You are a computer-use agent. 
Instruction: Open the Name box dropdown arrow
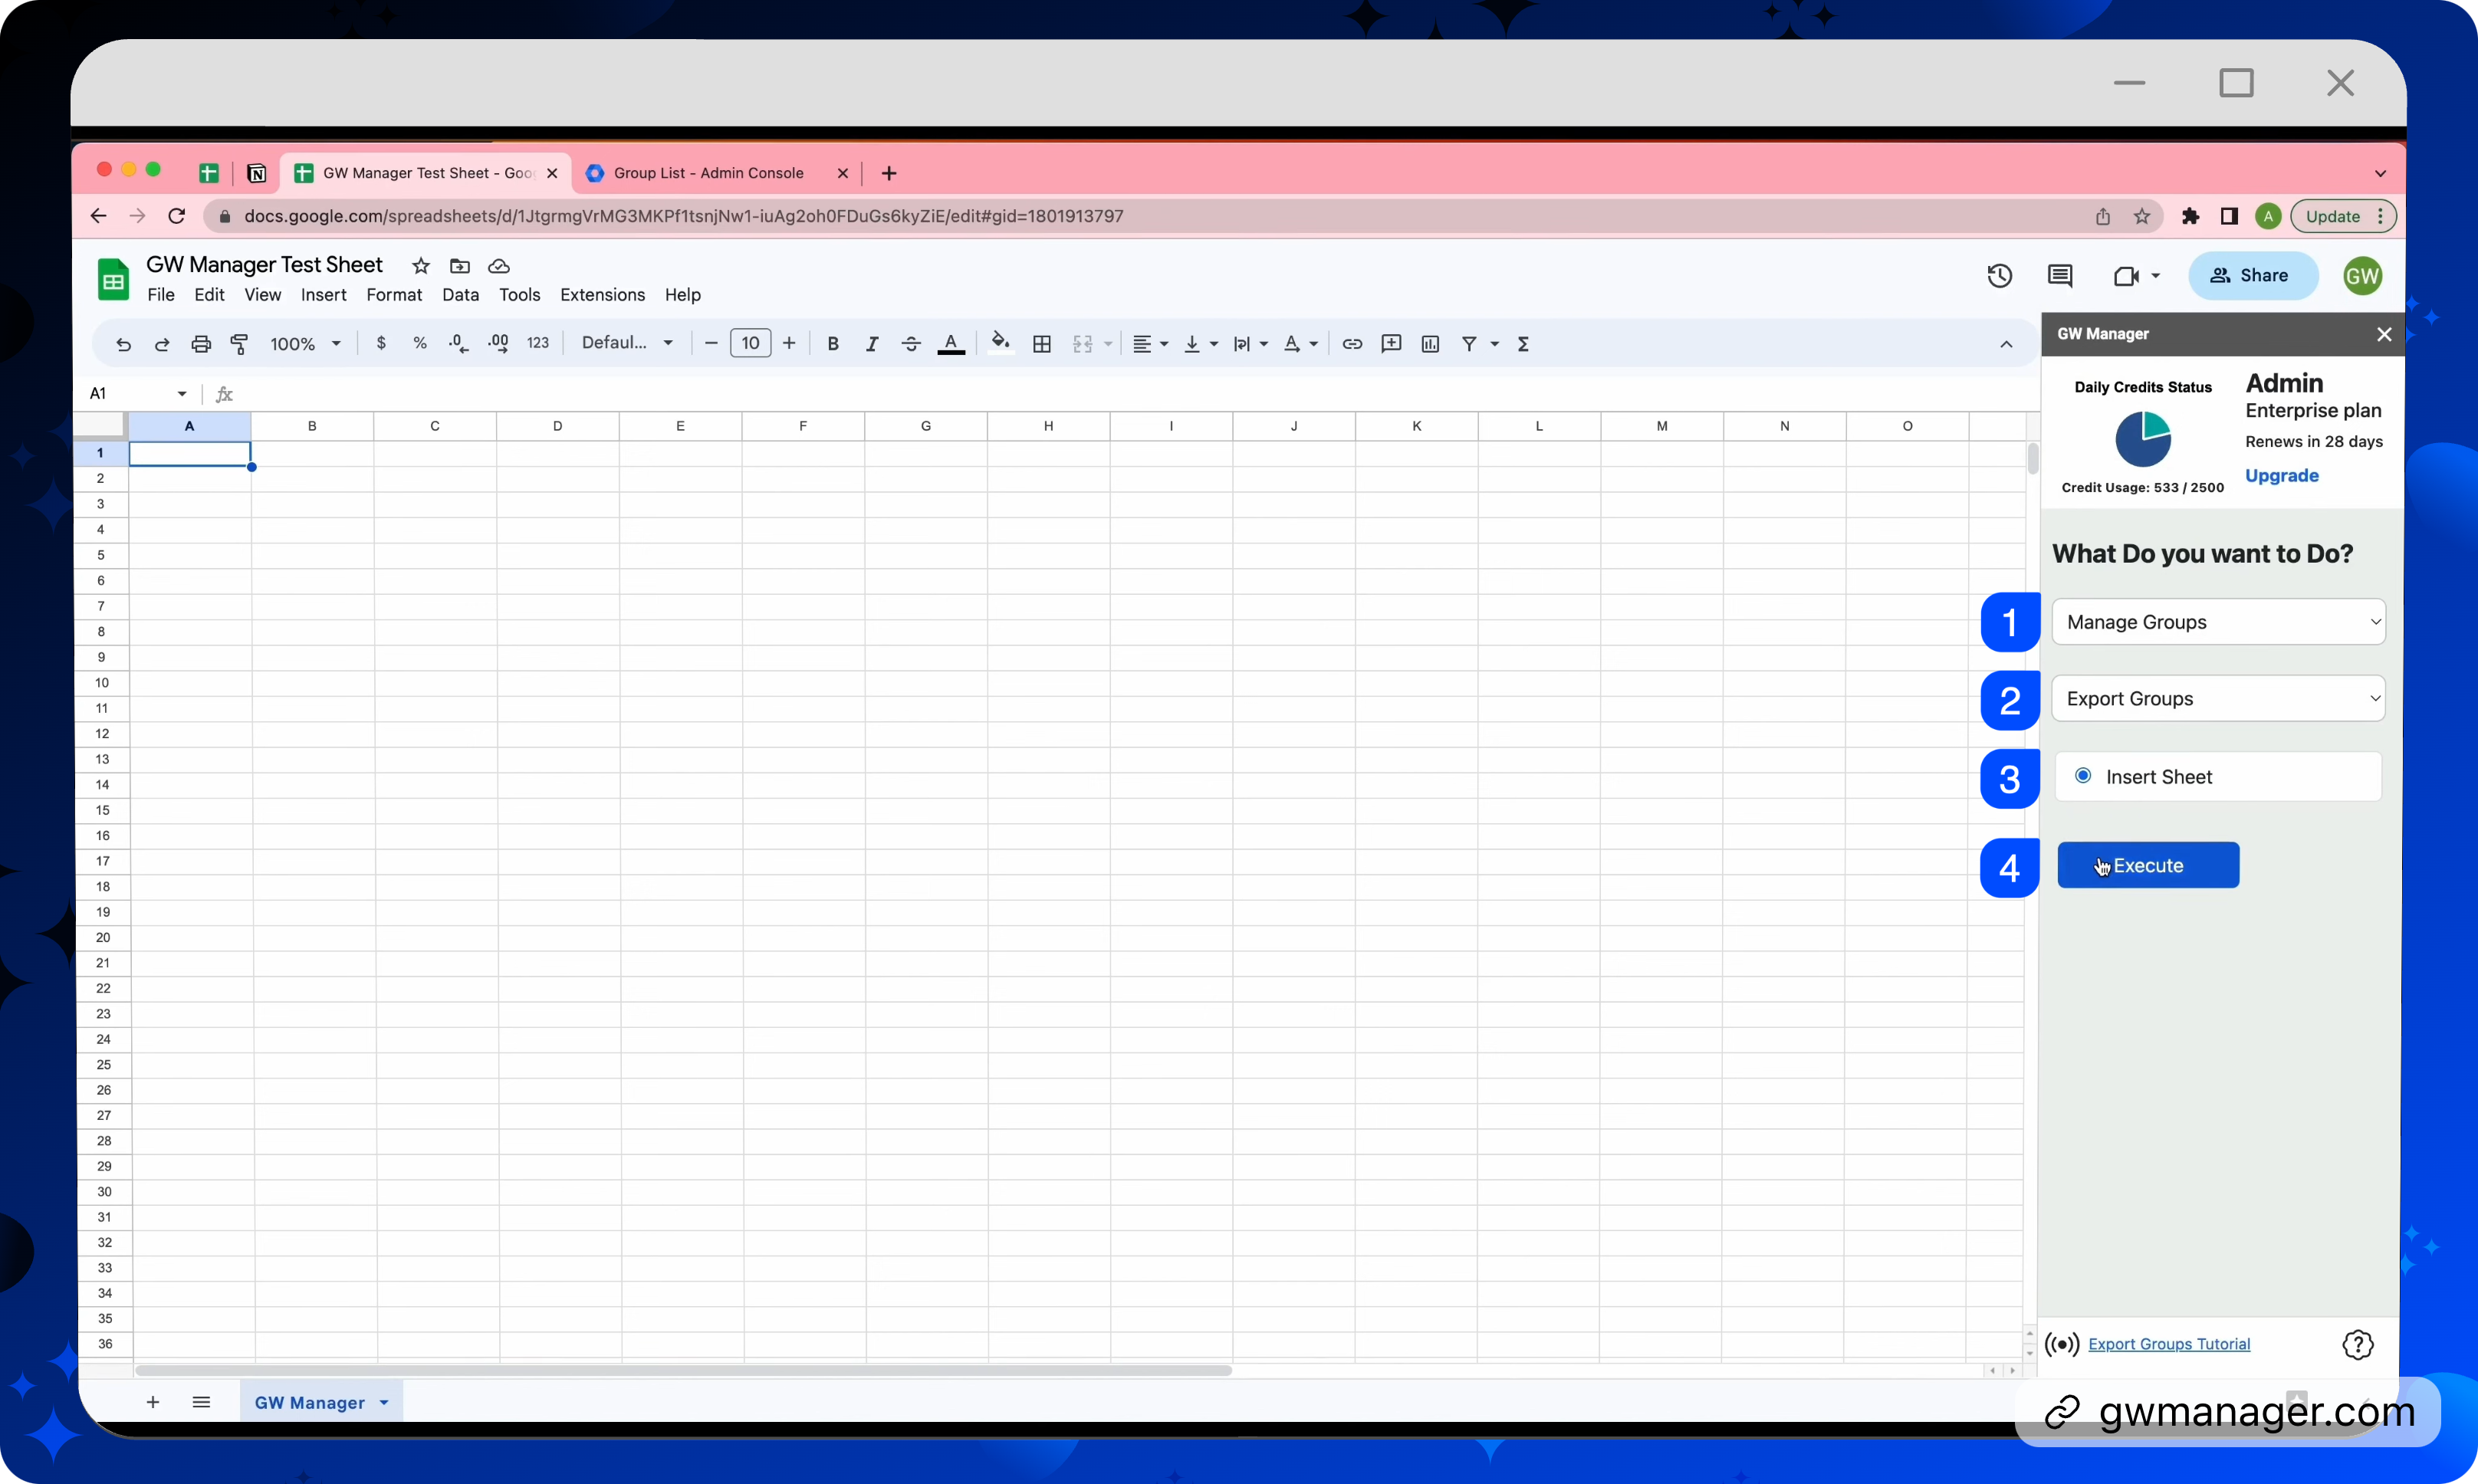(182, 394)
